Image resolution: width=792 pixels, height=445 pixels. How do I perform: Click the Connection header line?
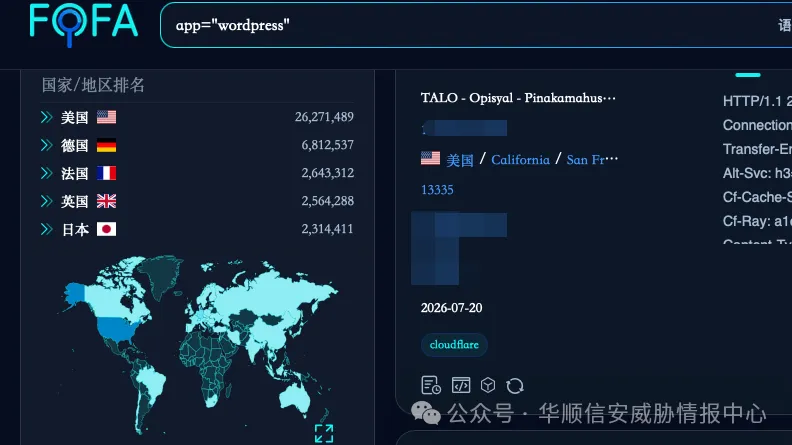coord(757,125)
